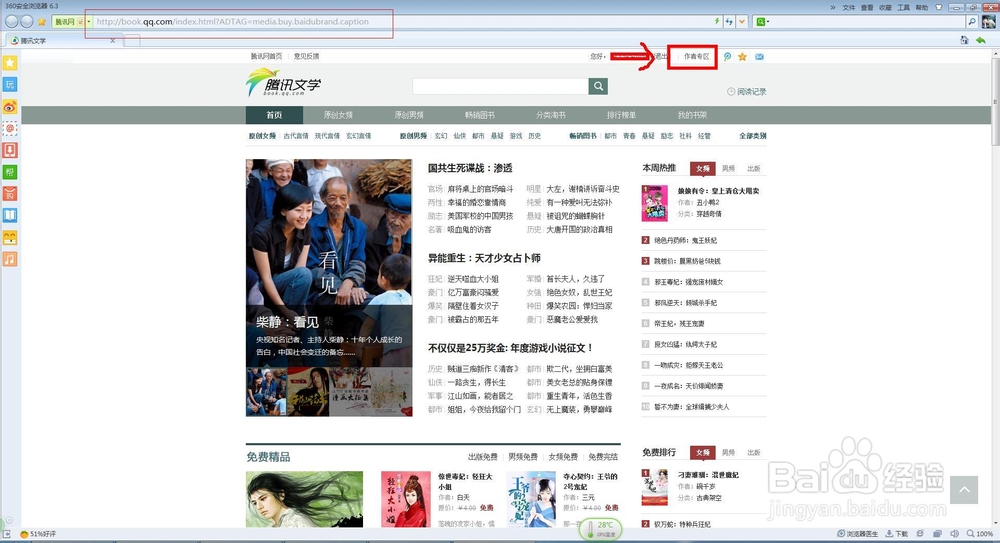Click the Tencent Weibo icon in the page header
The width and height of the screenshot is (1000, 543).
click(727, 57)
